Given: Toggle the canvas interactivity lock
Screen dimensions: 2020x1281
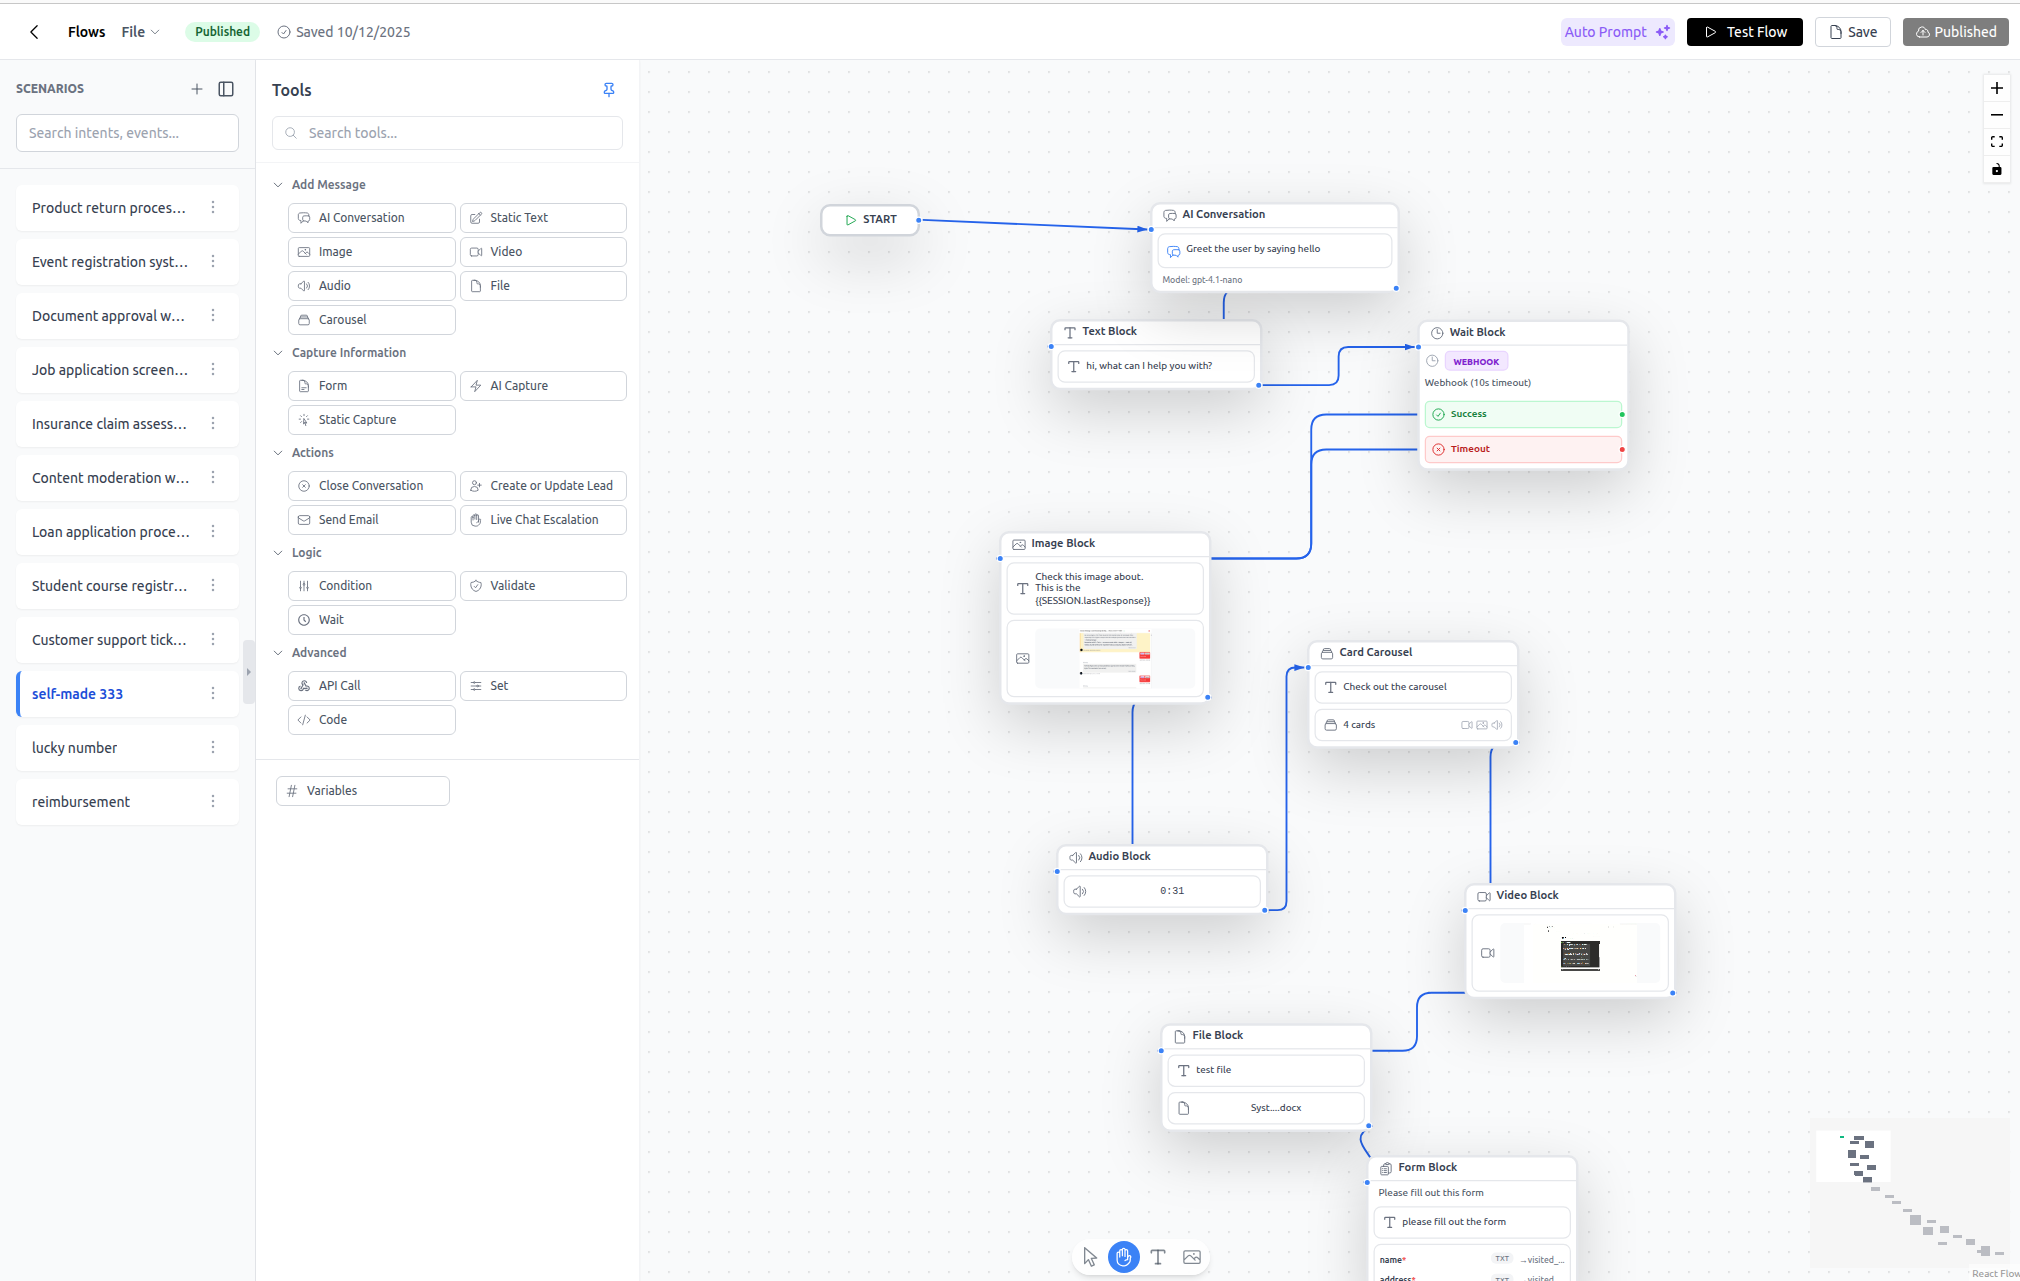Looking at the screenshot, I should (1997, 169).
